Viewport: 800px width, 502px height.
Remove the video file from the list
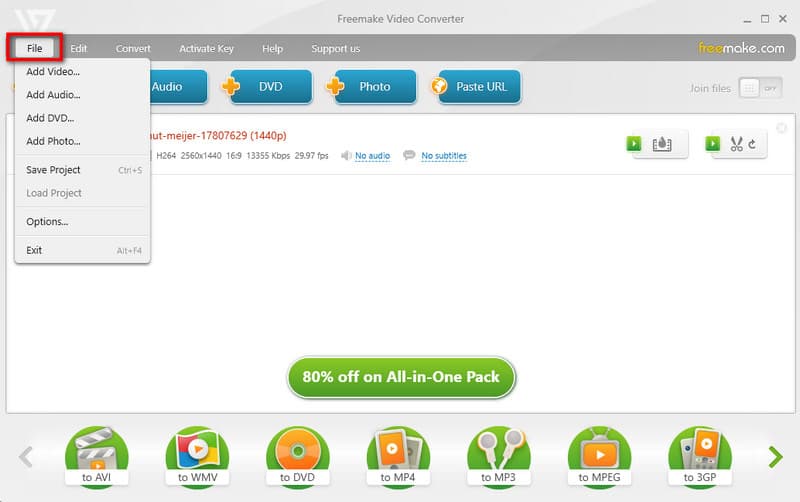click(781, 128)
